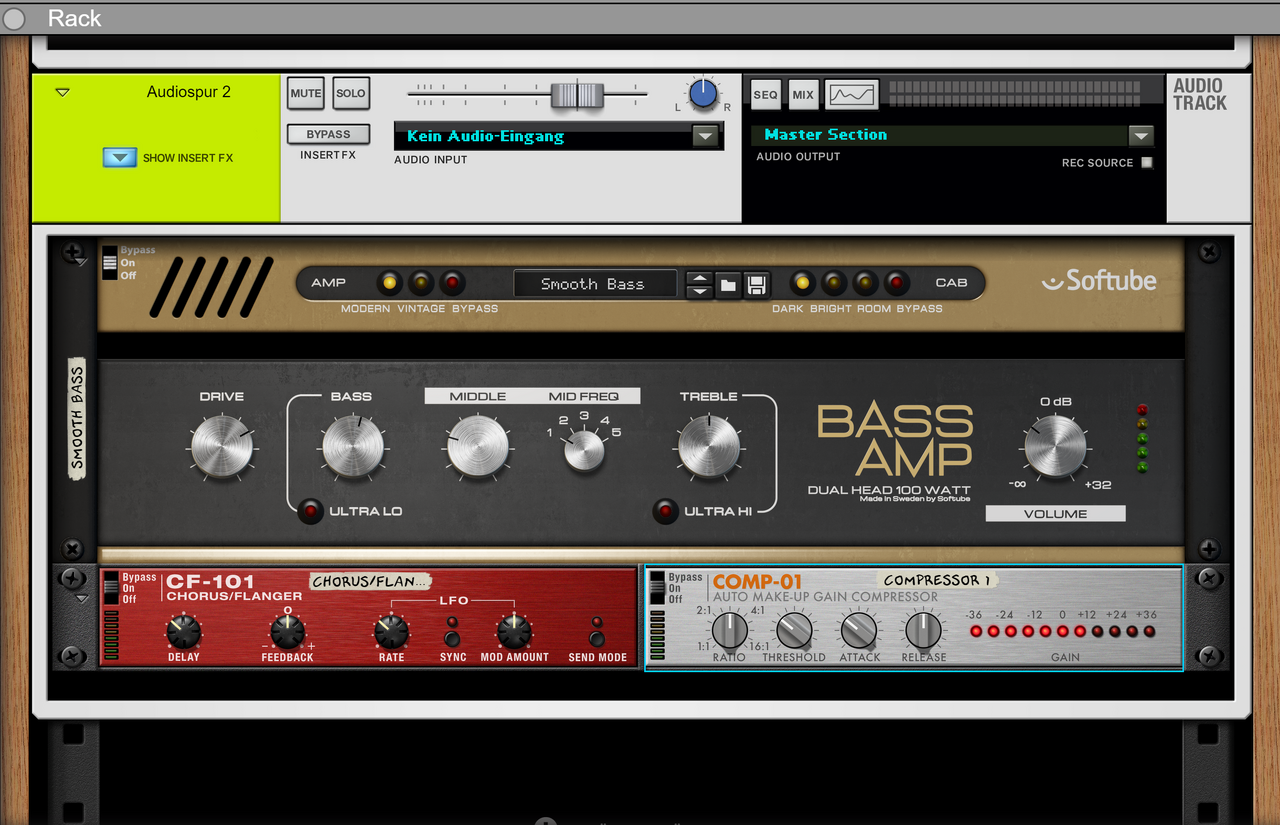Select Vintage amp mode LED
Viewport: 1280px width, 825px height.
pos(421,283)
